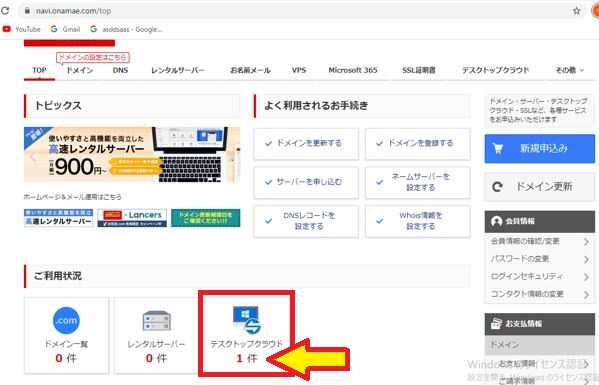
Task: Open the SSL証明書 tab
Action: [x=419, y=70]
